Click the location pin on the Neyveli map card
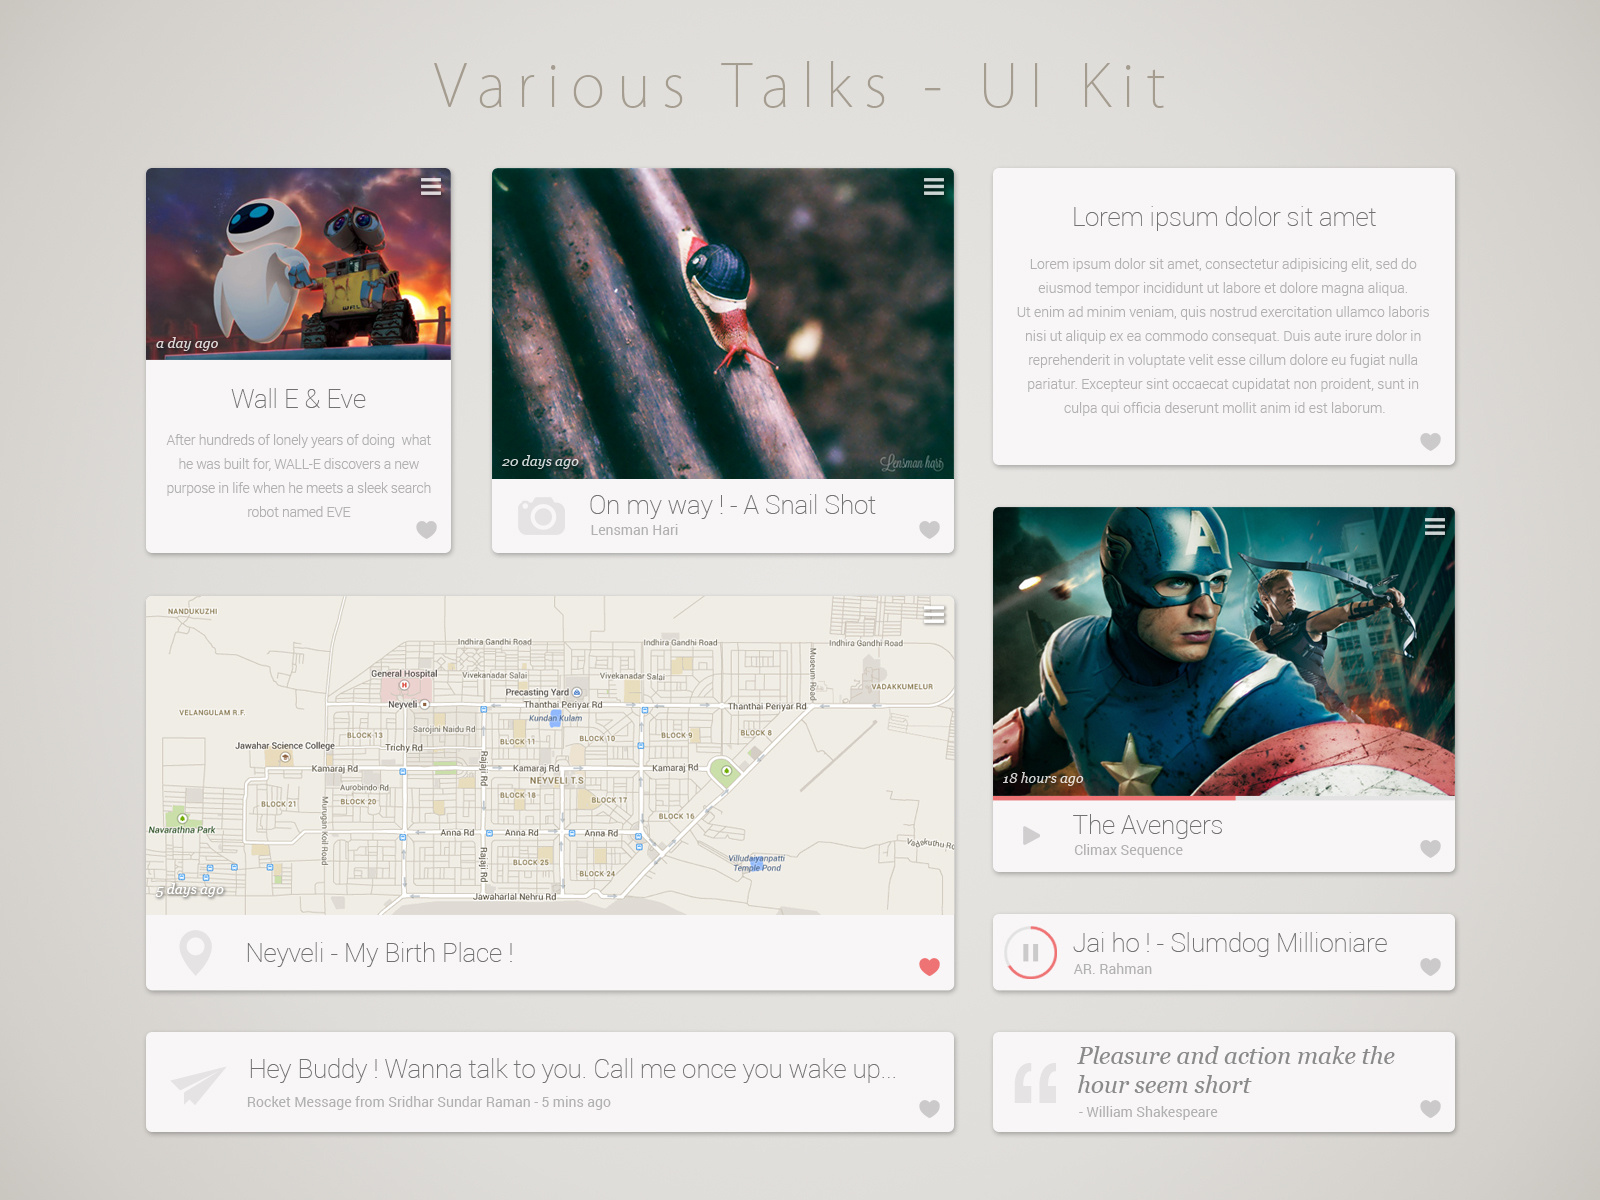The width and height of the screenshot is (1600, 1200). click(x=196, y=953)
